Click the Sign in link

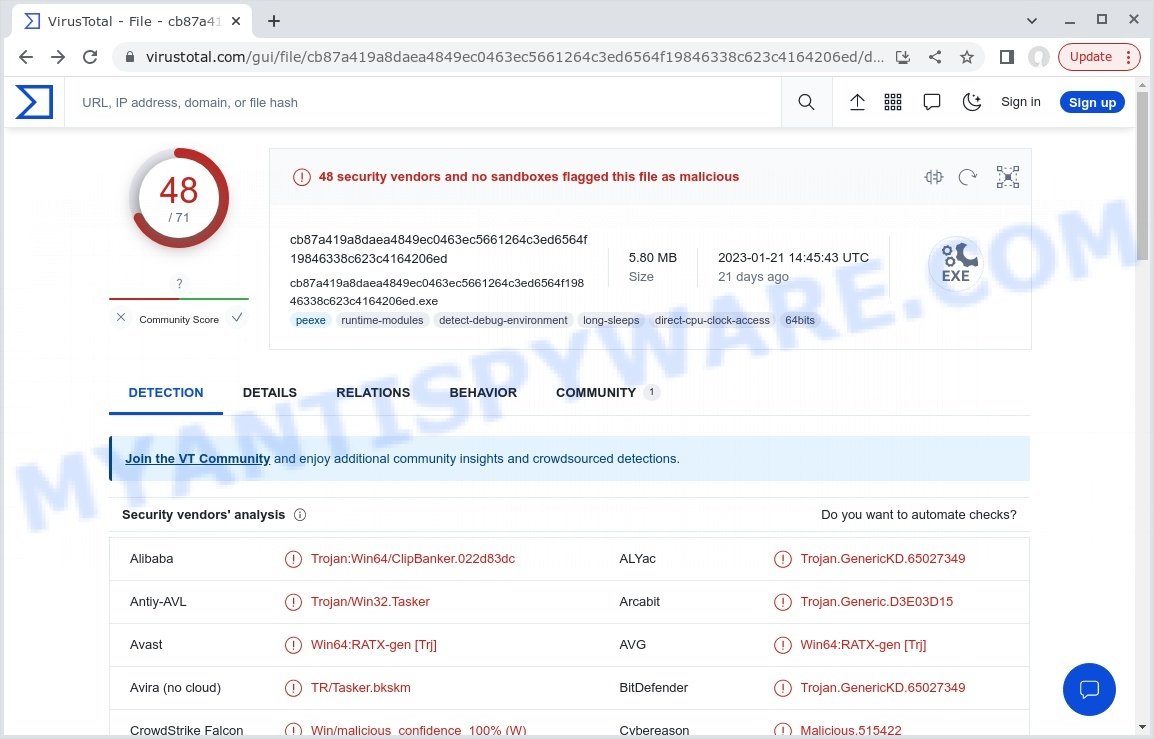pos(1021,102)
